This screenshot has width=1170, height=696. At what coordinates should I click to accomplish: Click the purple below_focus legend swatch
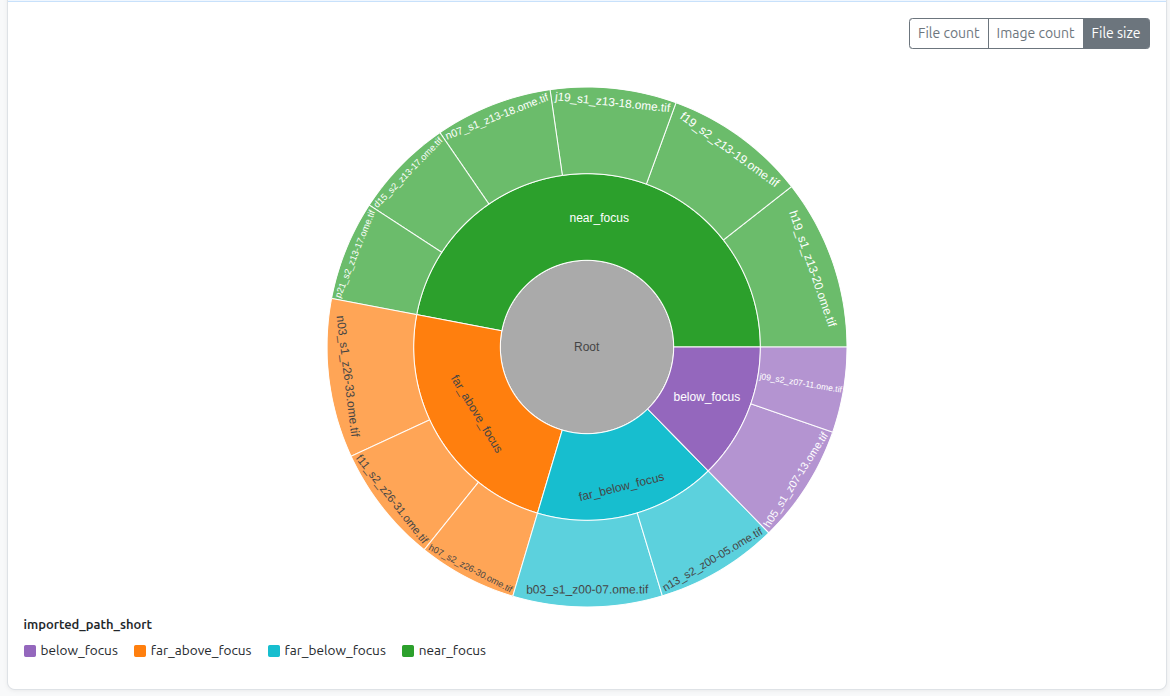click(x=30, y=651)
